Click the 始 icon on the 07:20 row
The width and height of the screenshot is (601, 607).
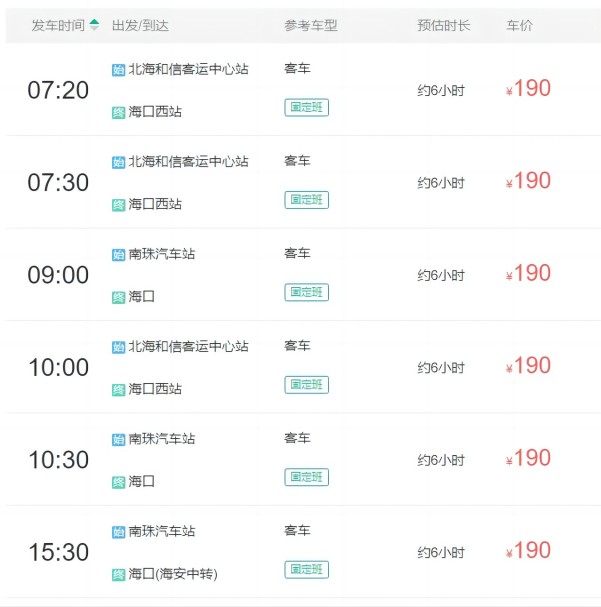point(118,70)
